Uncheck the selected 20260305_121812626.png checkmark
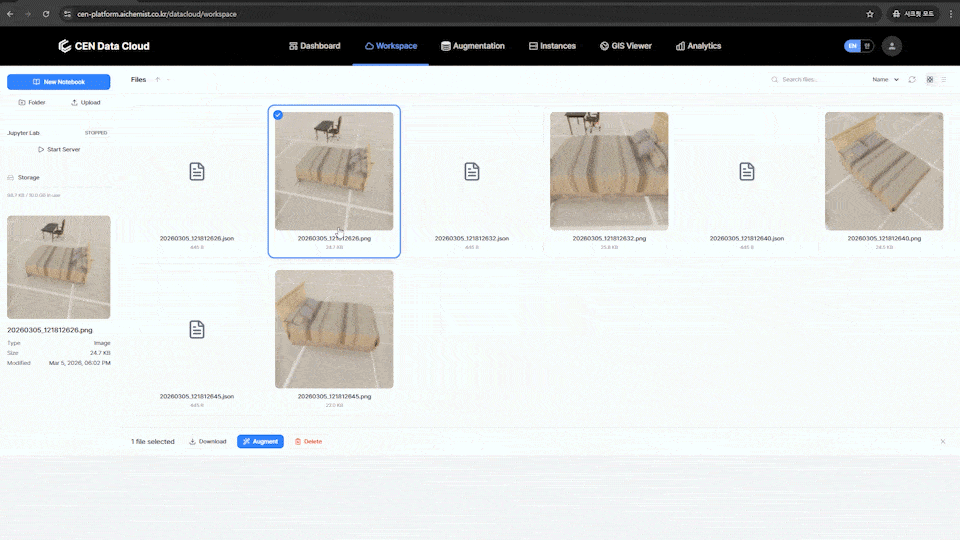The height and width of the screenshot is (540, 960). tap(278, 115)
